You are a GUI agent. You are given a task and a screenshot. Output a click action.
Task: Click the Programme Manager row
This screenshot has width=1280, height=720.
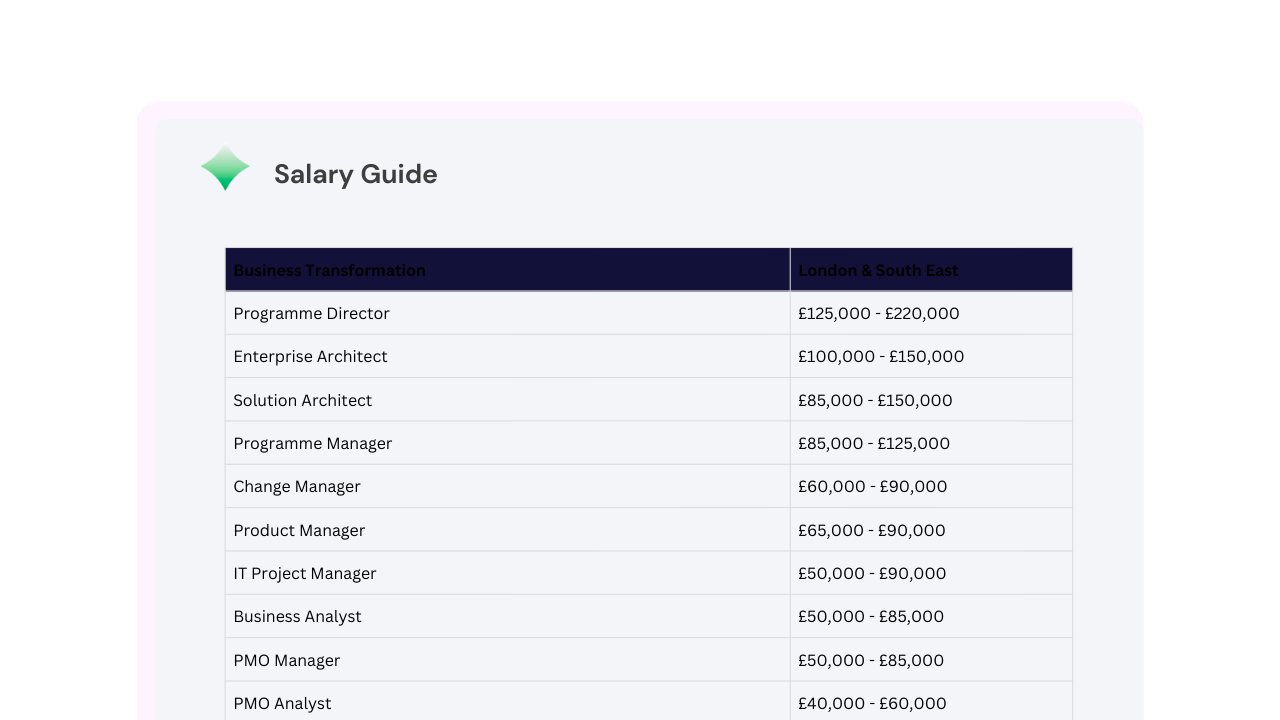312,443
